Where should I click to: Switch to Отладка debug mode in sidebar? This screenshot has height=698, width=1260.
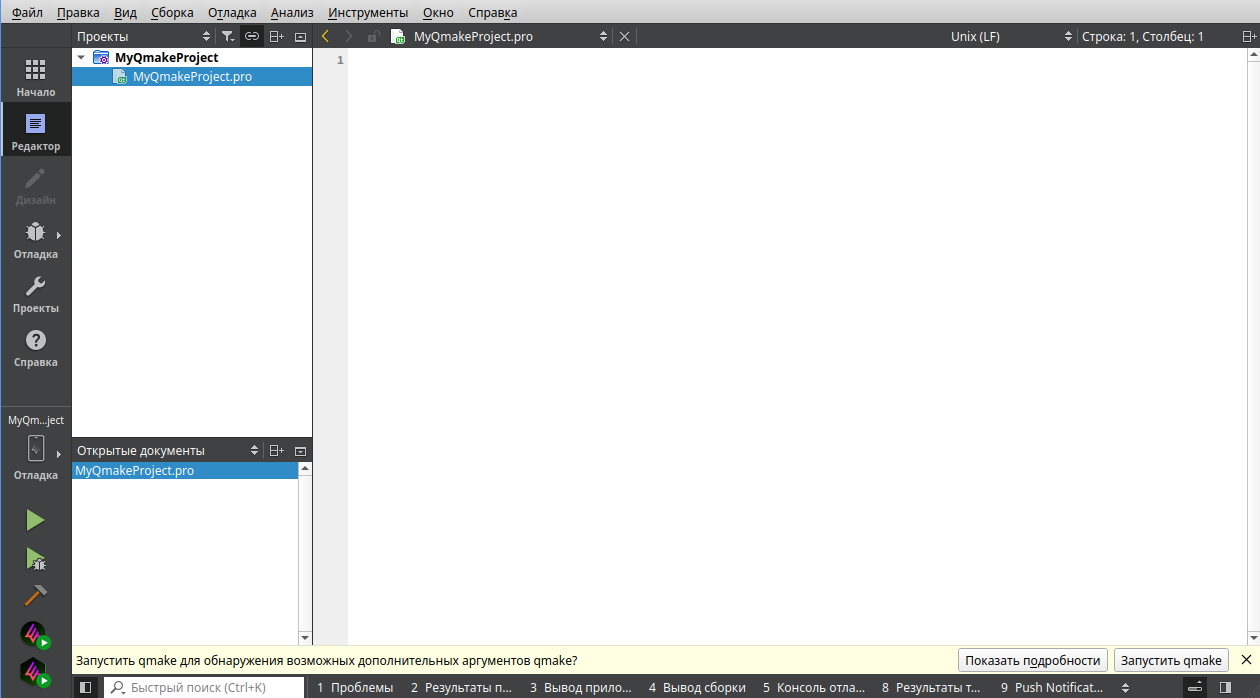[35, 240]
